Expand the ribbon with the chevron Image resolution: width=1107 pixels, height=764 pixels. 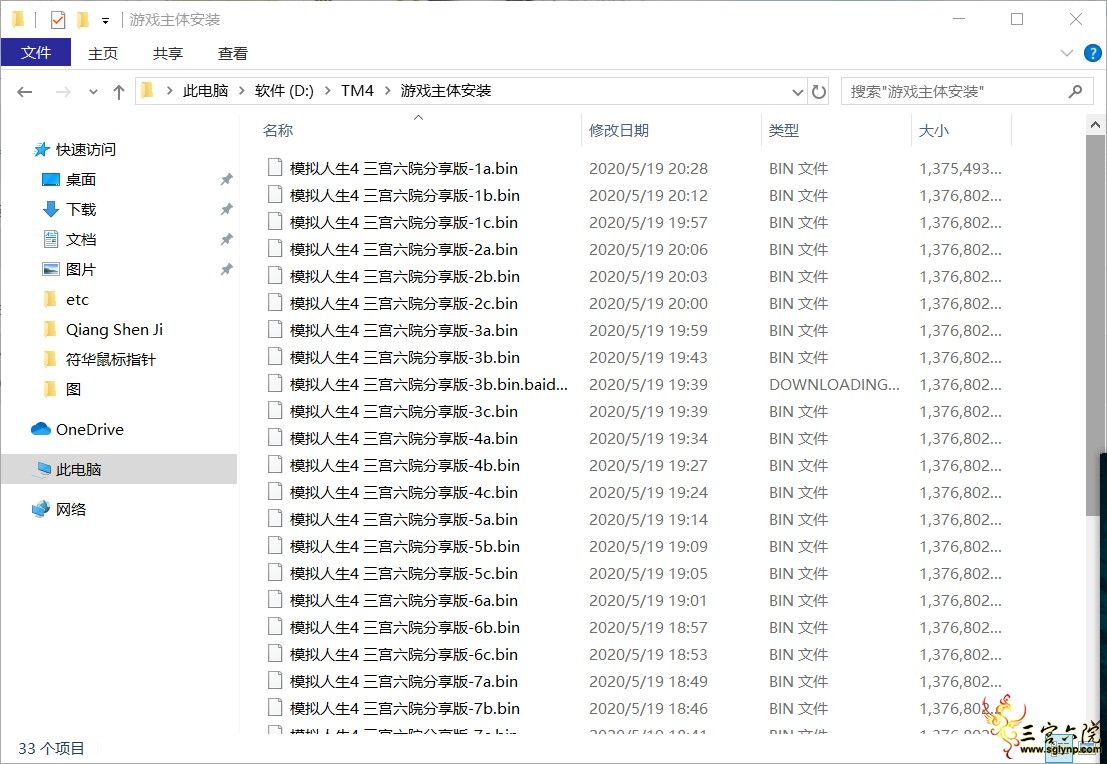(x=1067, y=53)
